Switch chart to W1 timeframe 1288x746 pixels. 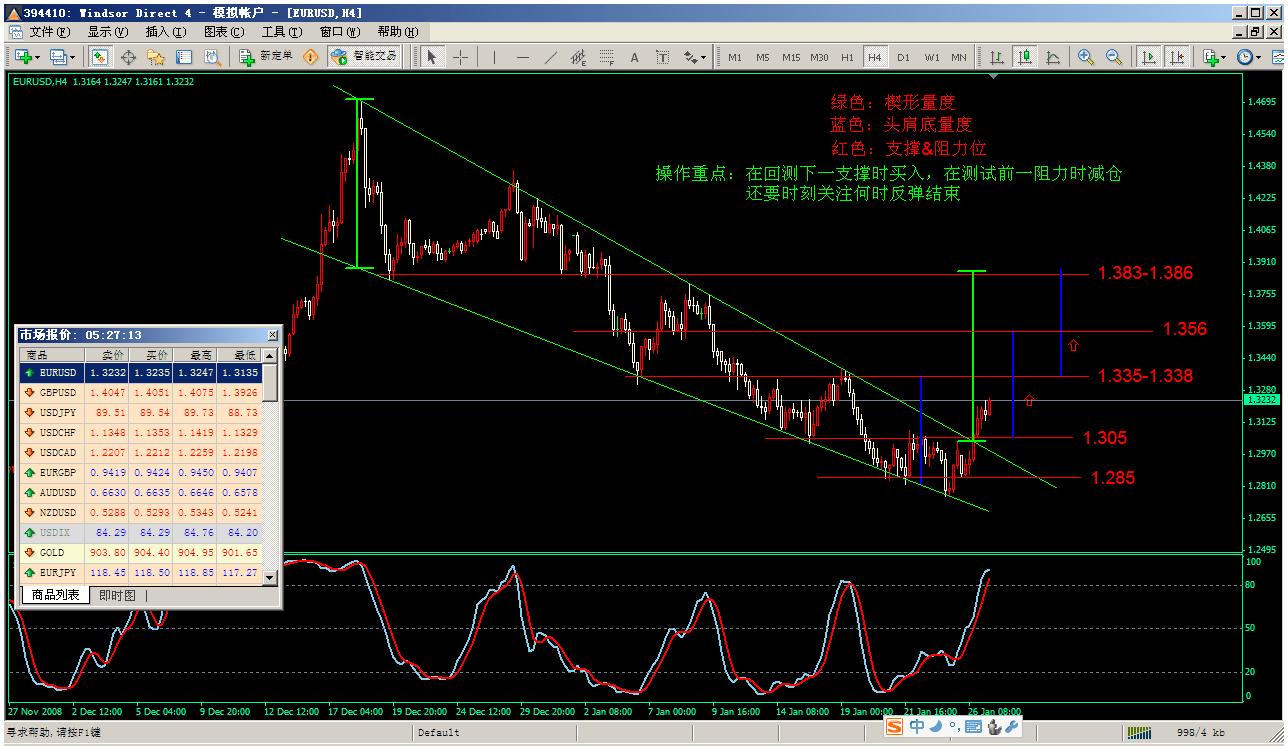pyautogui.click(x=931, y=57)
